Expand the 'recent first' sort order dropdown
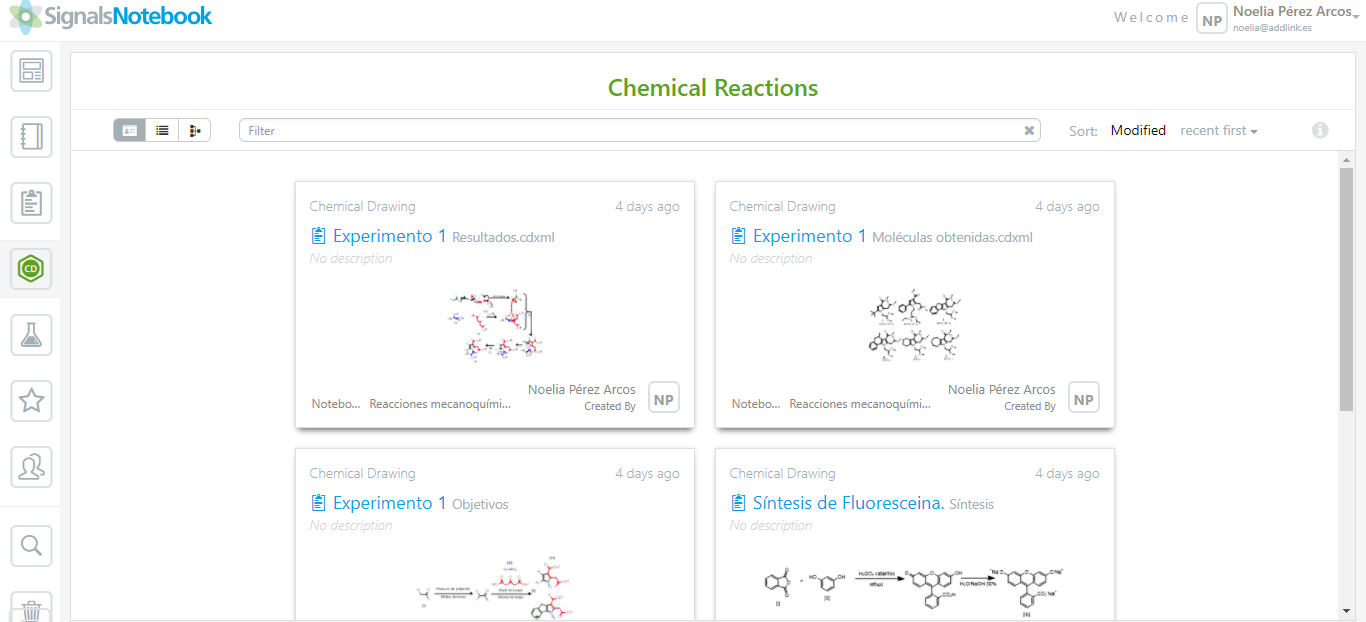 coord(1219,130)
